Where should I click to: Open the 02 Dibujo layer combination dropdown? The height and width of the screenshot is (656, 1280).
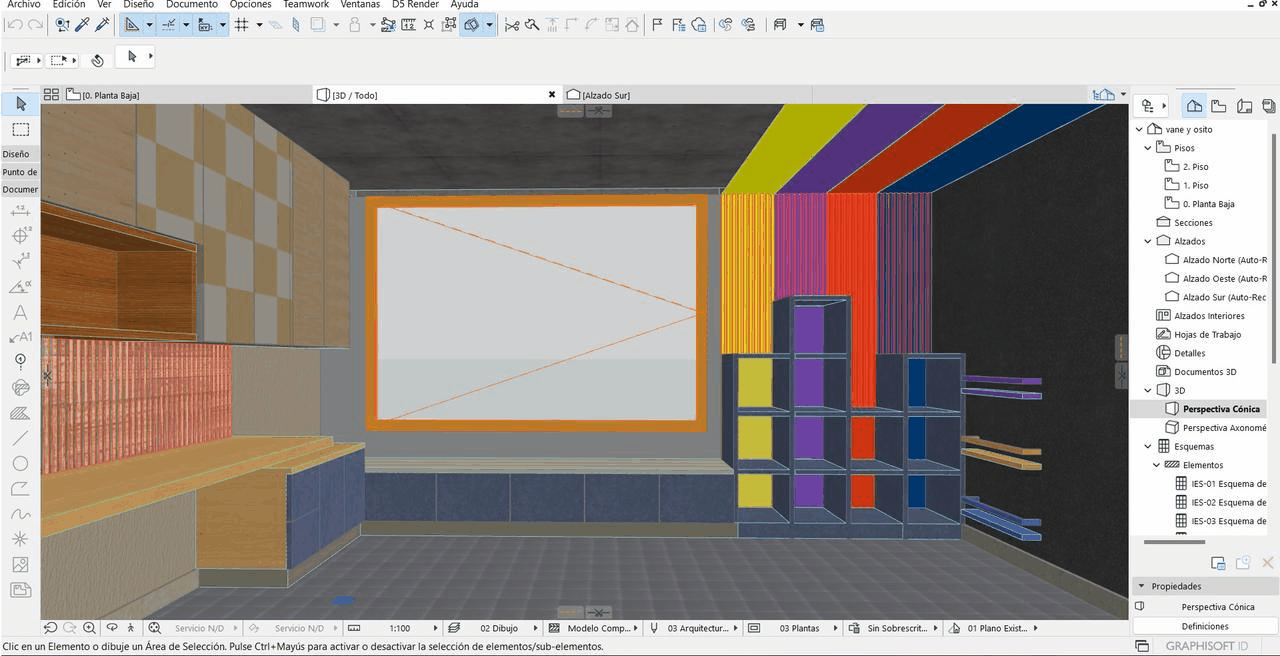pos(498,628)
